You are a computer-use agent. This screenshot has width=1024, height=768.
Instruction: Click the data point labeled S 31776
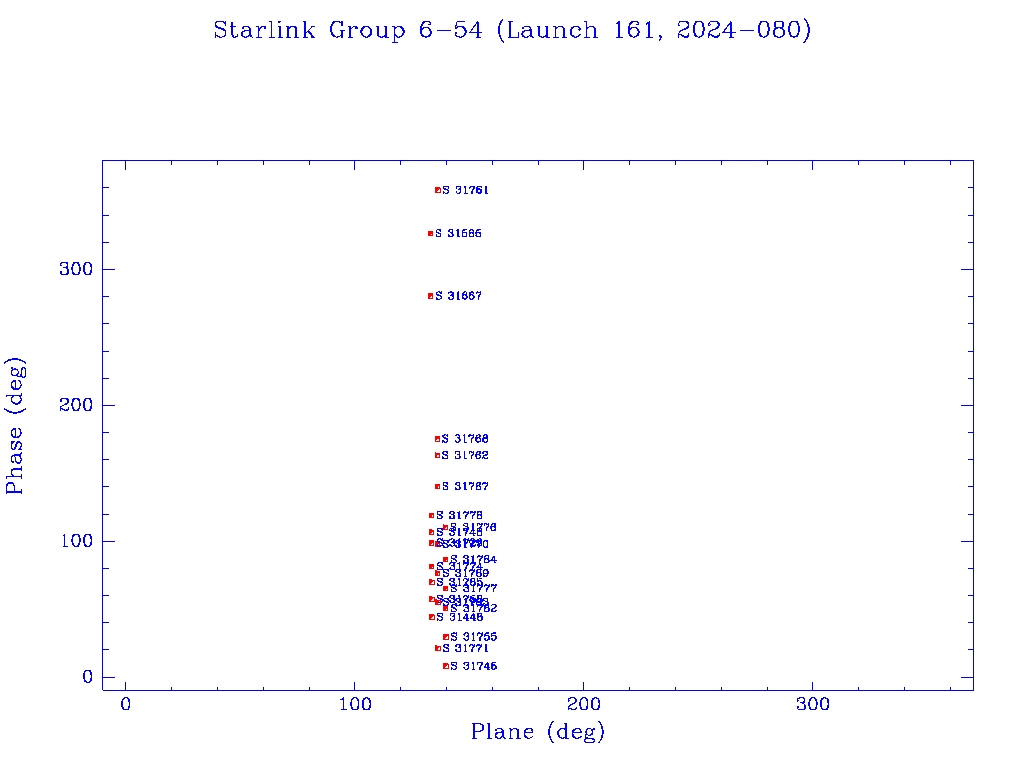point(445,527)
